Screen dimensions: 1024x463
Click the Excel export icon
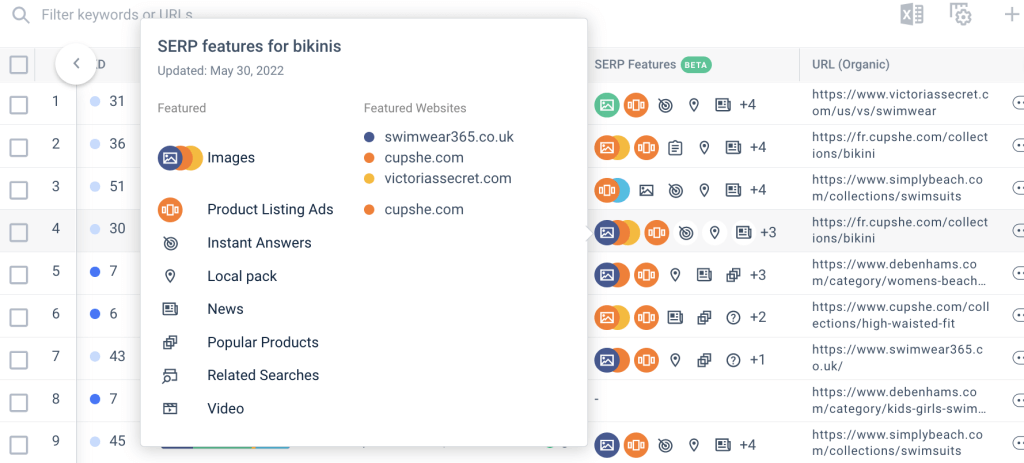click(912, 14)
